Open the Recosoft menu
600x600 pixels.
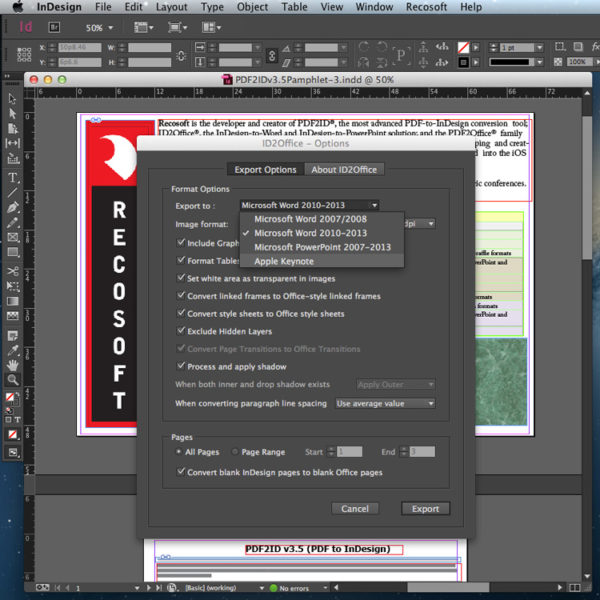point(426,7)
